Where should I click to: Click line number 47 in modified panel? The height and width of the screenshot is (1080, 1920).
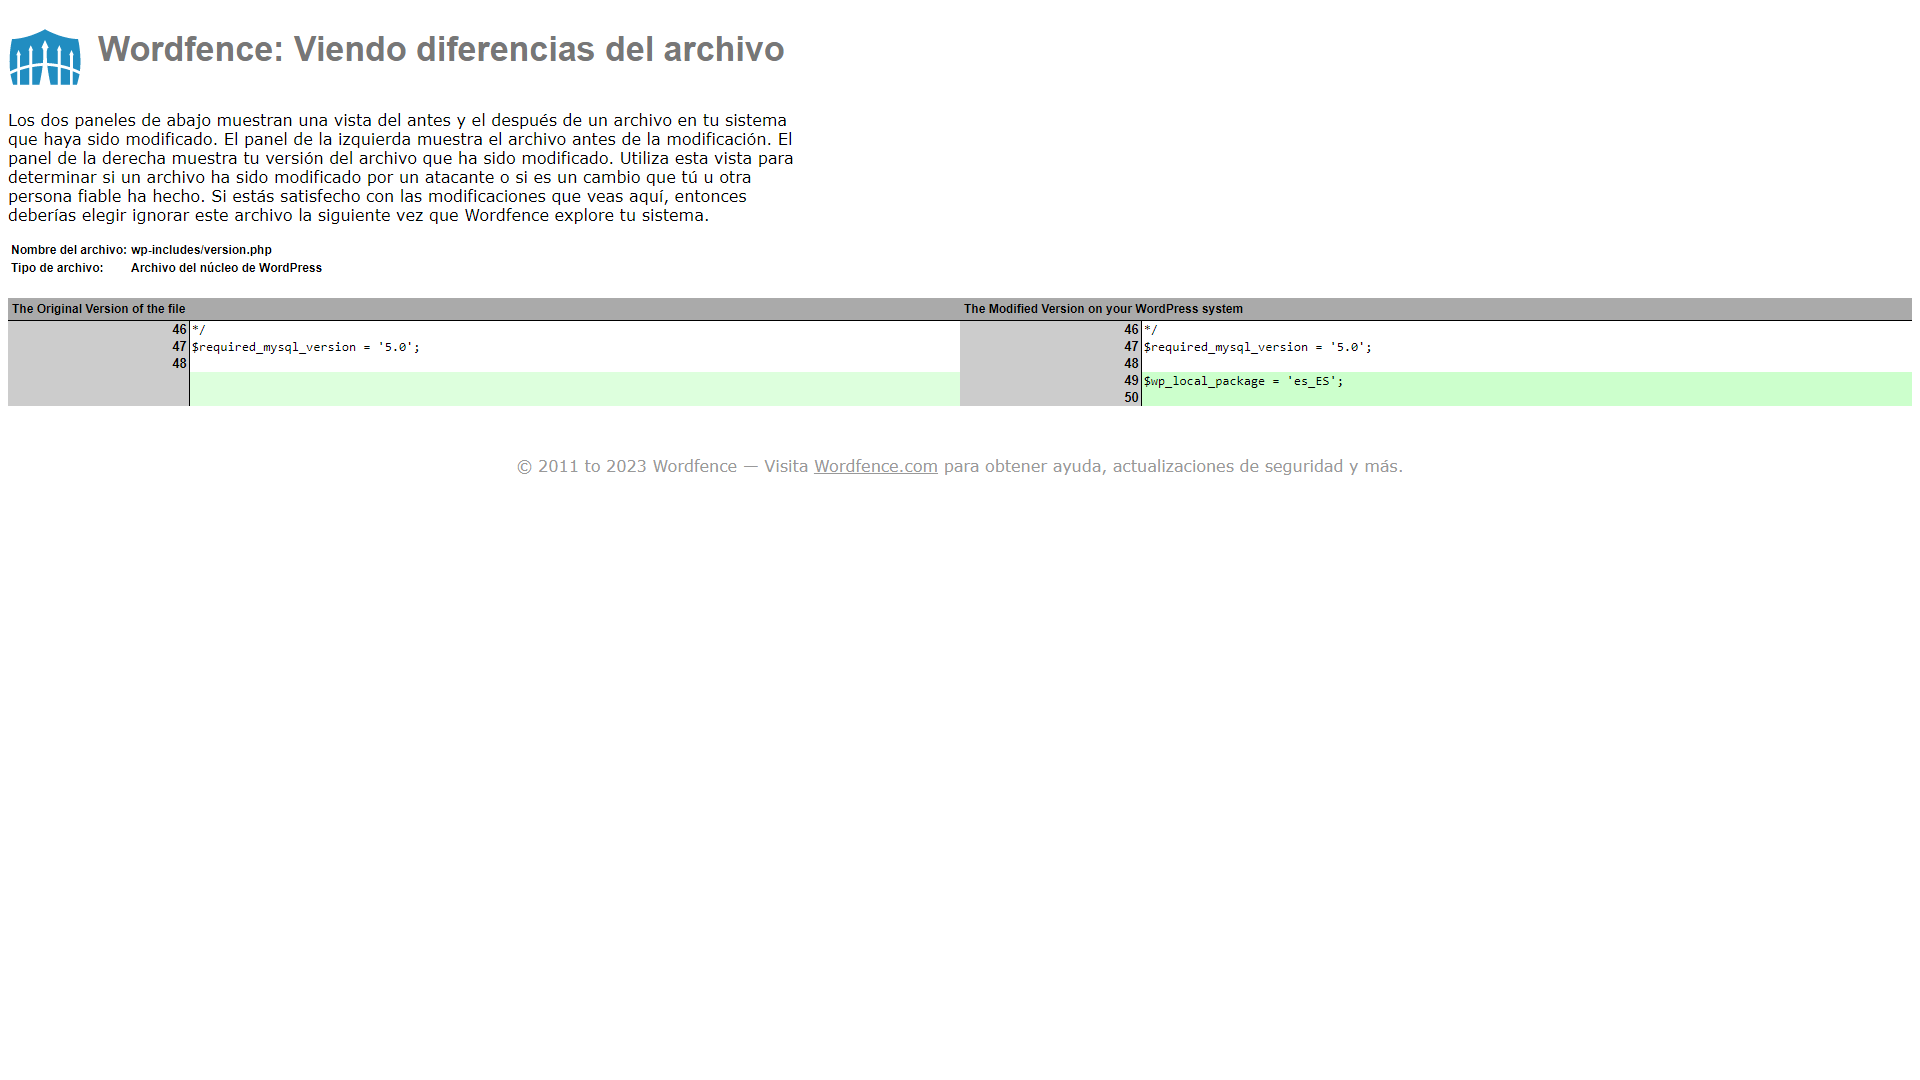tap(1131, 346)
